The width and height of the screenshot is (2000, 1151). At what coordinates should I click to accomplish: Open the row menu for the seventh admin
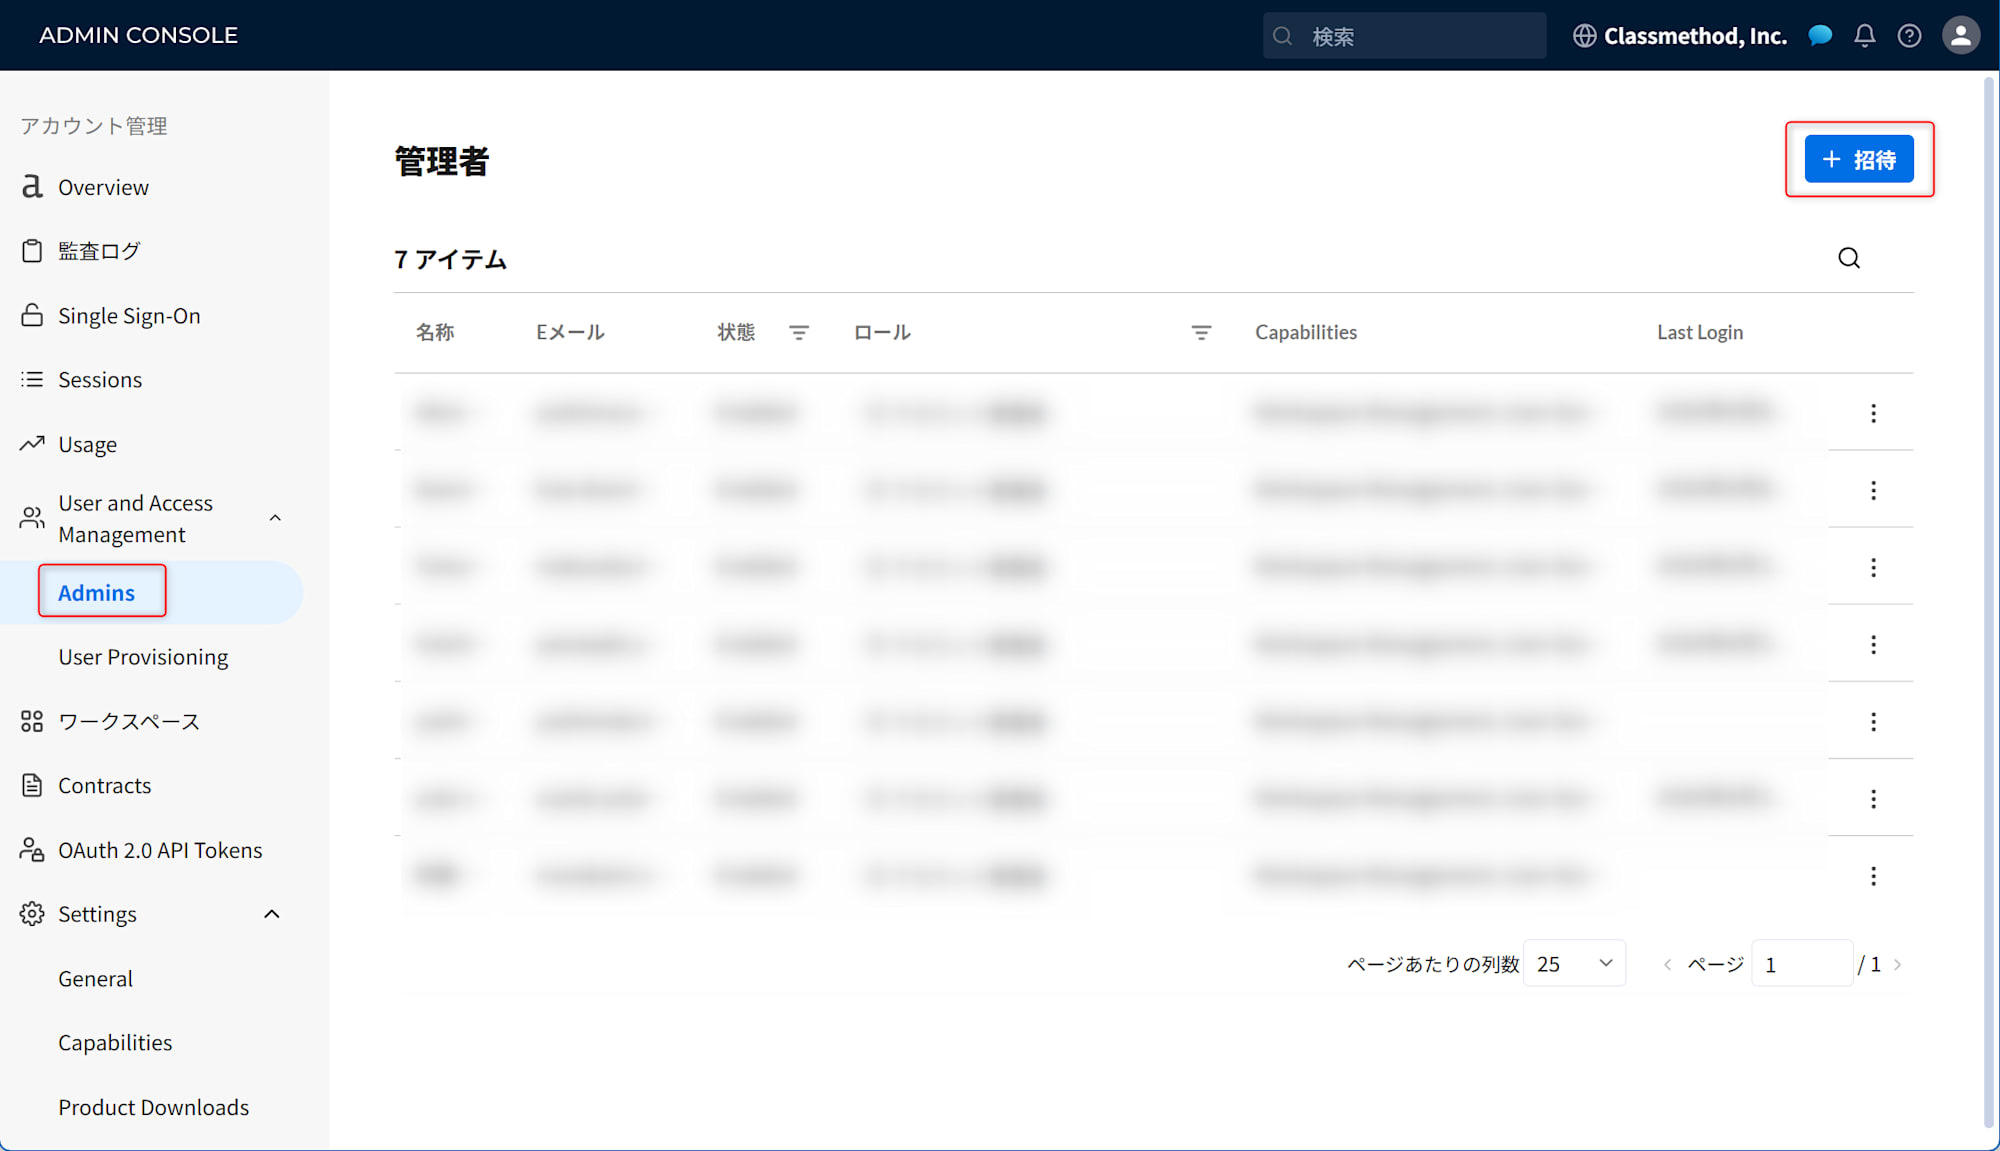pos(1873,876)
